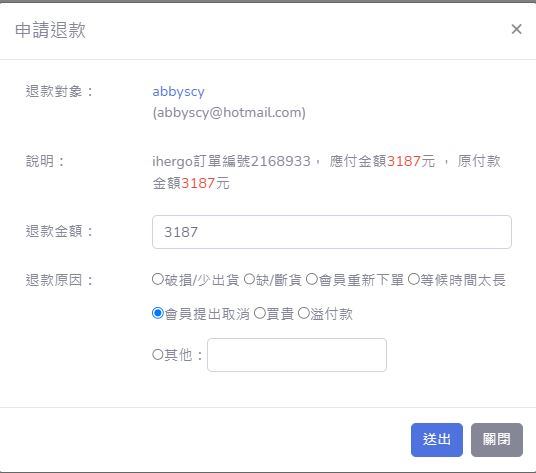The width and height of the screenshot is (536, 473).
Task: Select the 會員提出取消 radio button
Action: [x=158, y=313]
